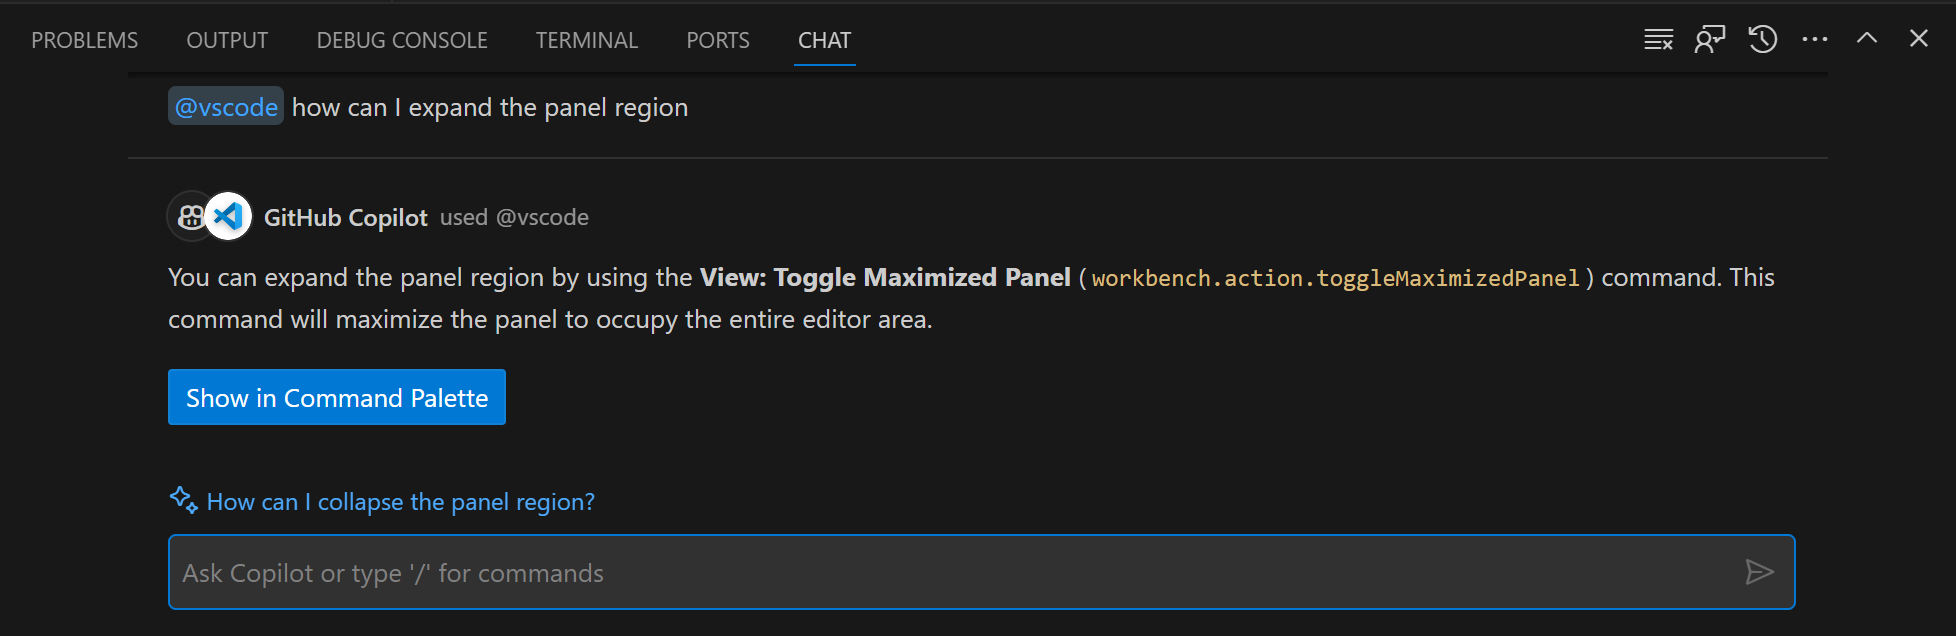This screenshot has width=1956, height=636.
Task: Click the How can I collapse follow-up link
Action: (400, 501)
